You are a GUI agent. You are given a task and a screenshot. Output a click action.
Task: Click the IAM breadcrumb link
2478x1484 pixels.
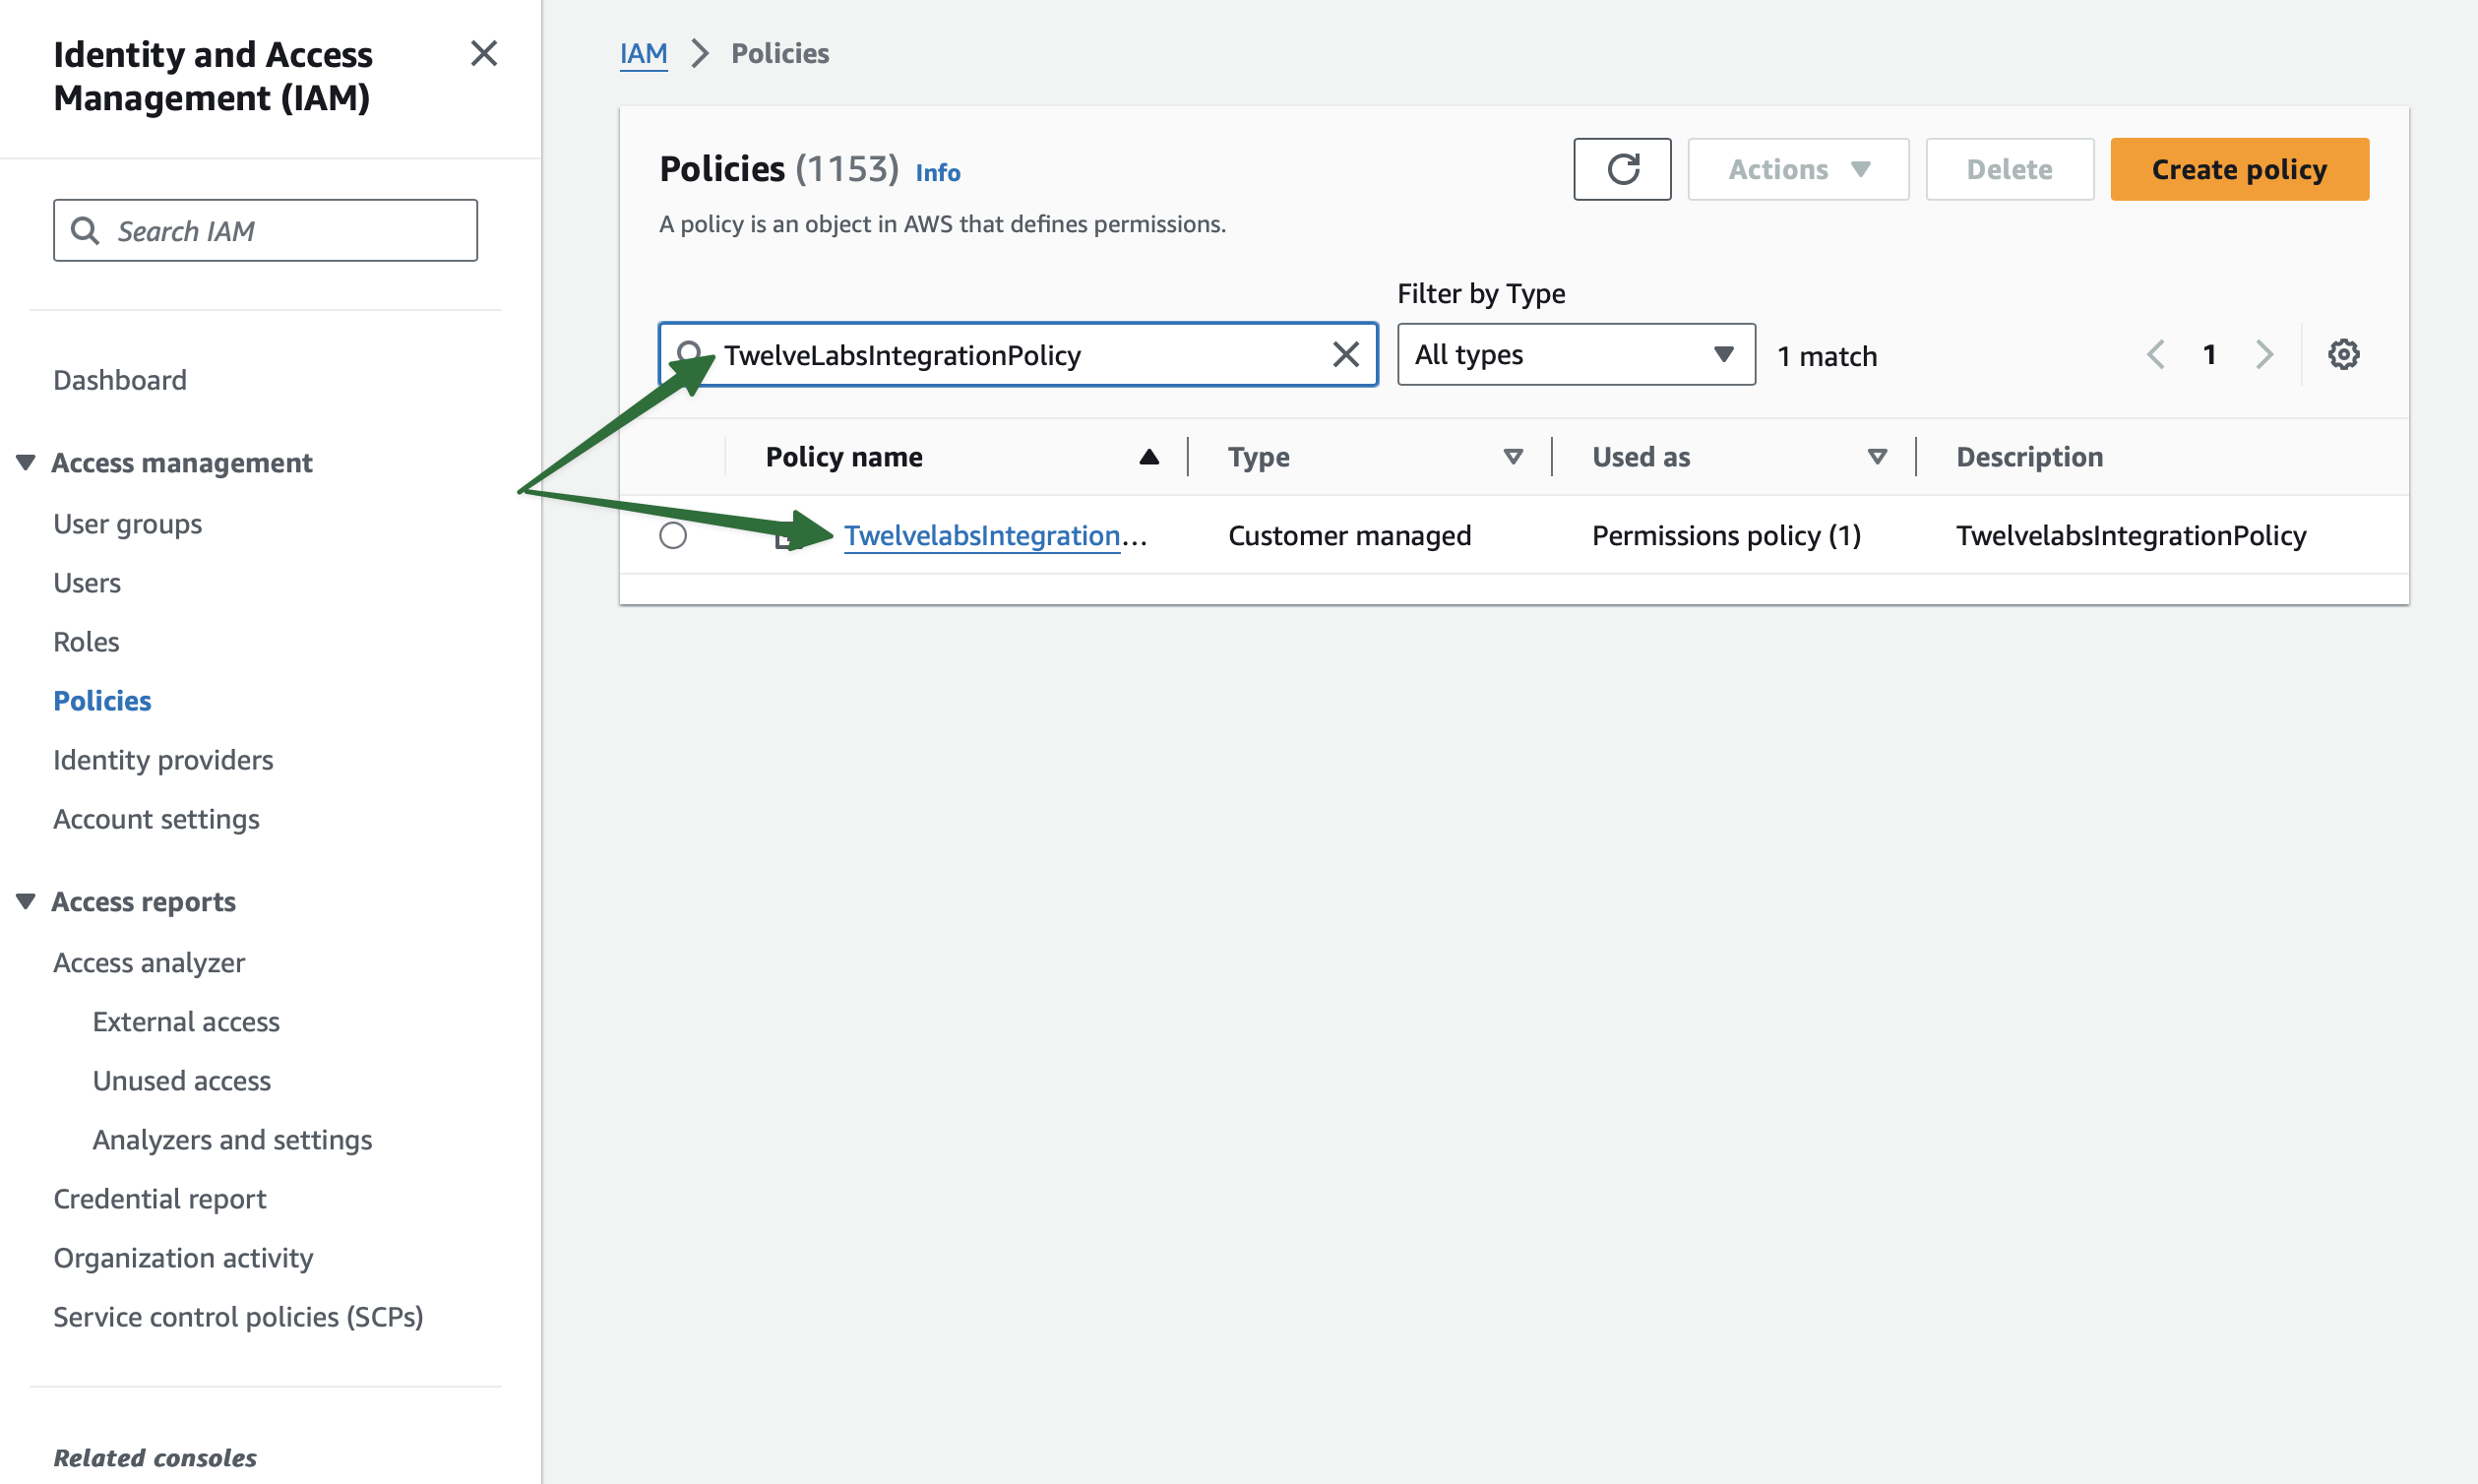coord(643,53)
